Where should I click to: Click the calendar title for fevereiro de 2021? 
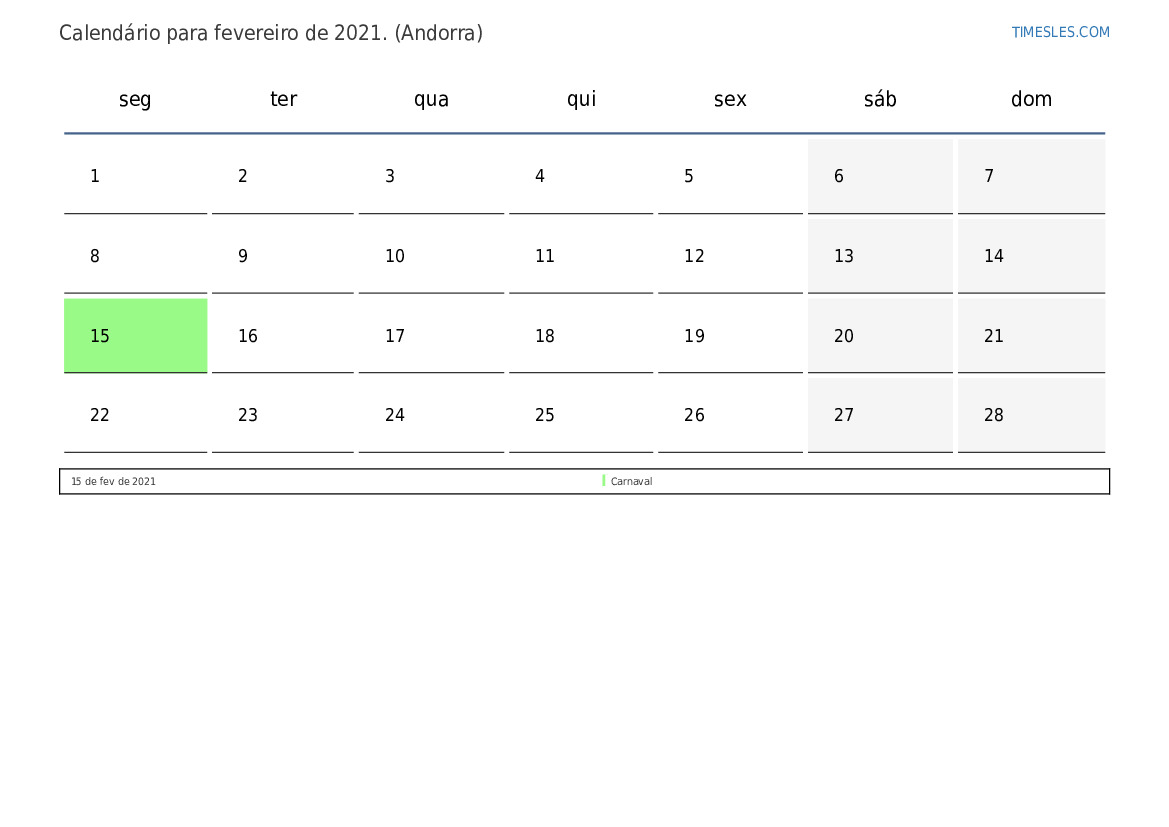click(271, 34)
